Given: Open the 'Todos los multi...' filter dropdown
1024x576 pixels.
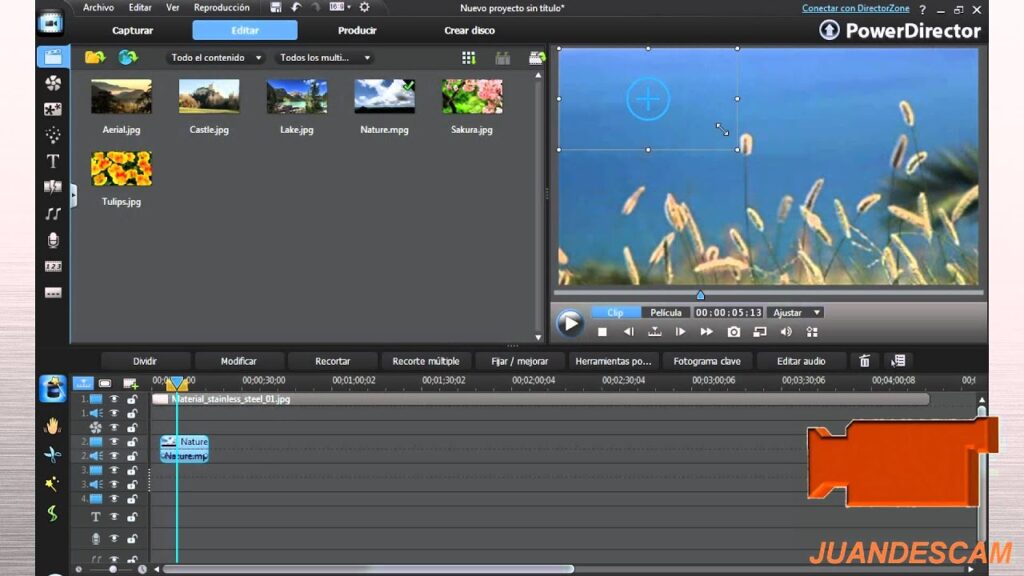Looking at the screenshot, I should 325,57.
